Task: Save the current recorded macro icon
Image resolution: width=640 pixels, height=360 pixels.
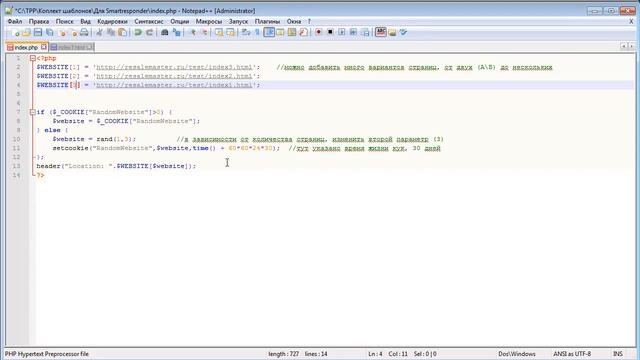Action: [365, 32]
